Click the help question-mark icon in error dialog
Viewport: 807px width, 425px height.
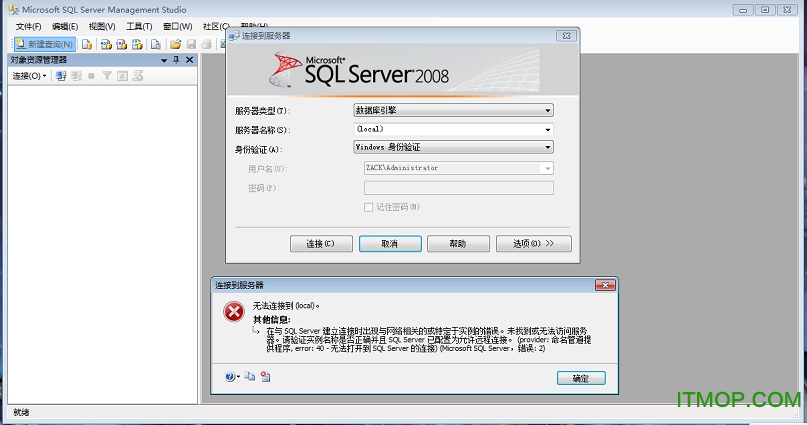tap(230, 377)
